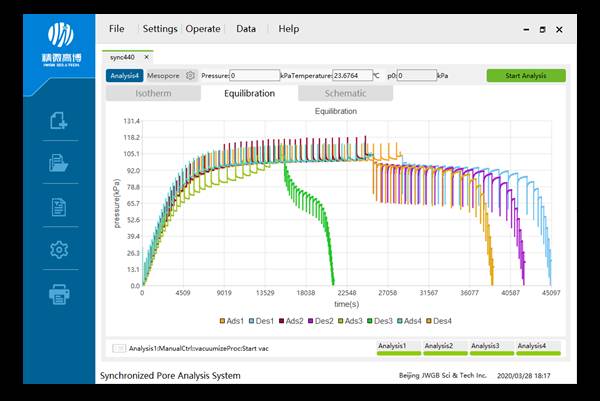Open the File menu

coord(117,29)
